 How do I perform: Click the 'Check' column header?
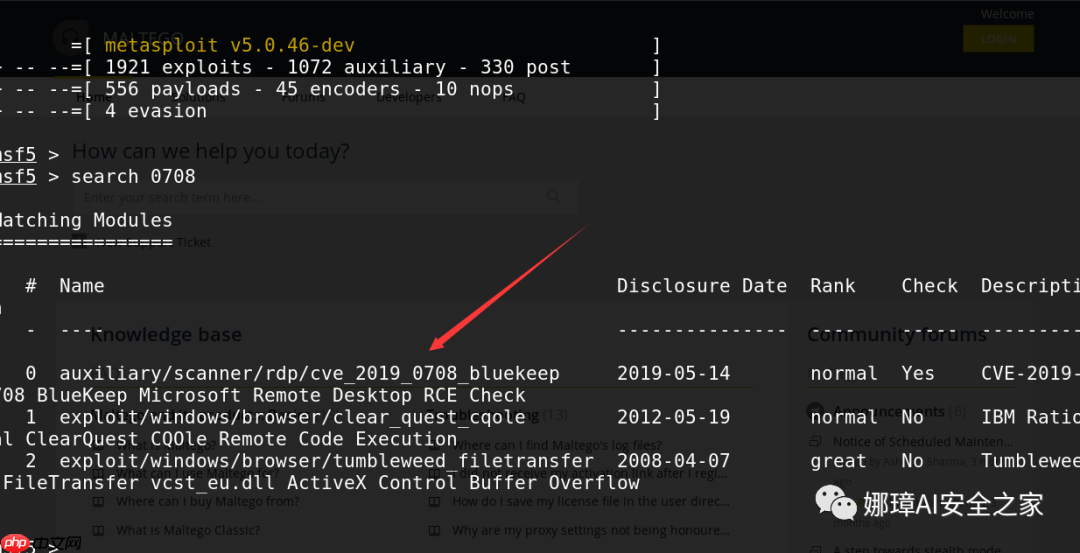coord(930,286)
